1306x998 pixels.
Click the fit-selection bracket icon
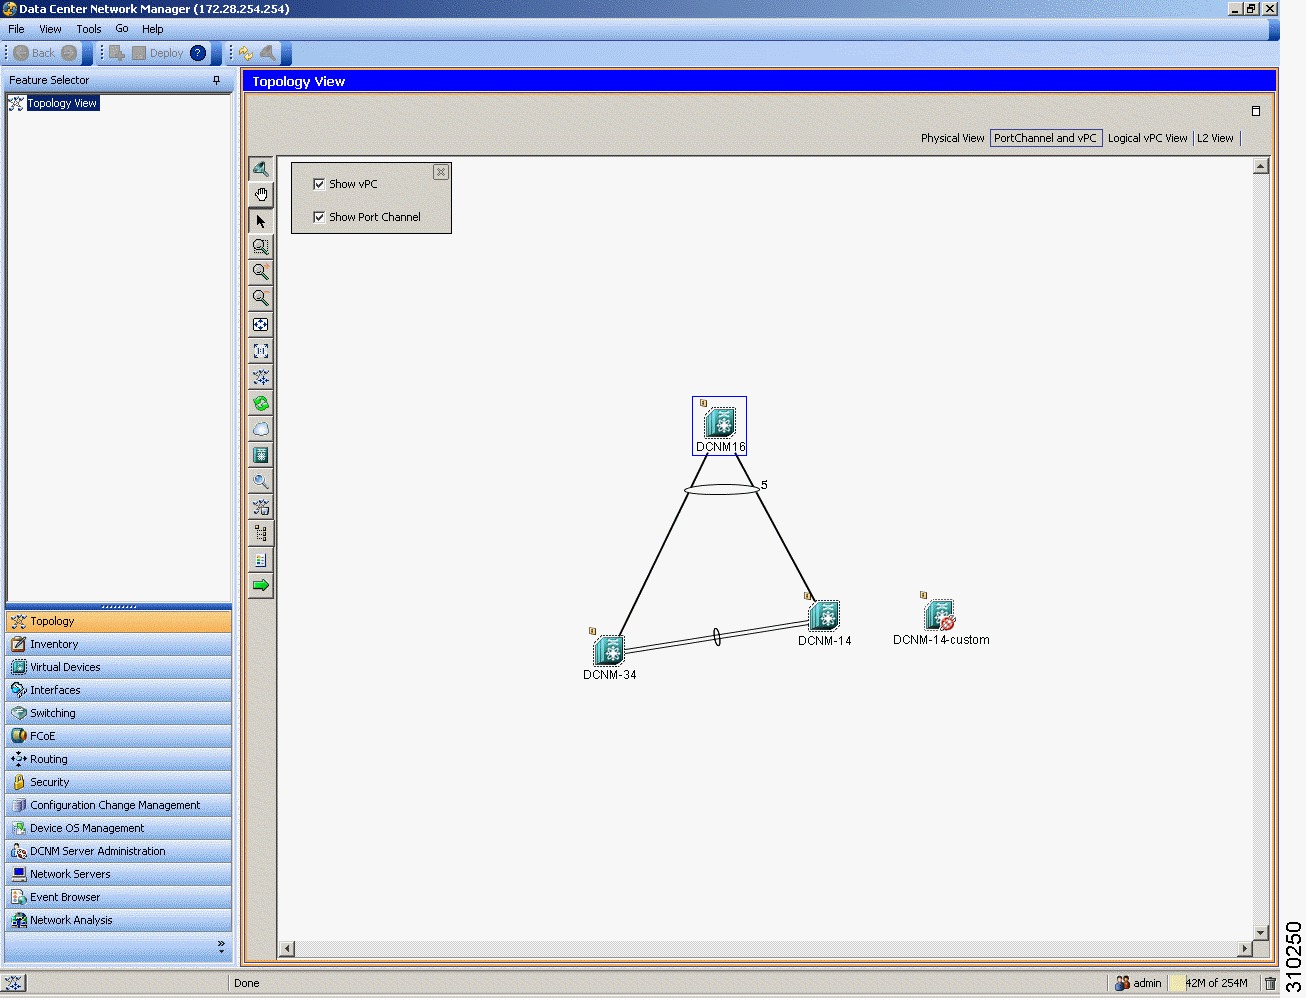[261, 351]
